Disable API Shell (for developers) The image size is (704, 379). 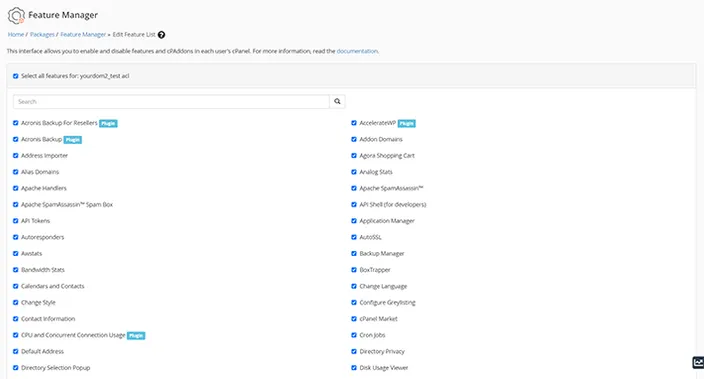(x=354, y=204)
